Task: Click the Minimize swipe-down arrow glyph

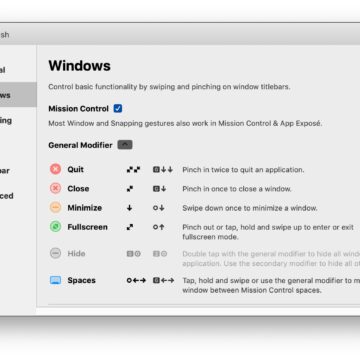Action: pyautogui.click(x=130, y=208)
